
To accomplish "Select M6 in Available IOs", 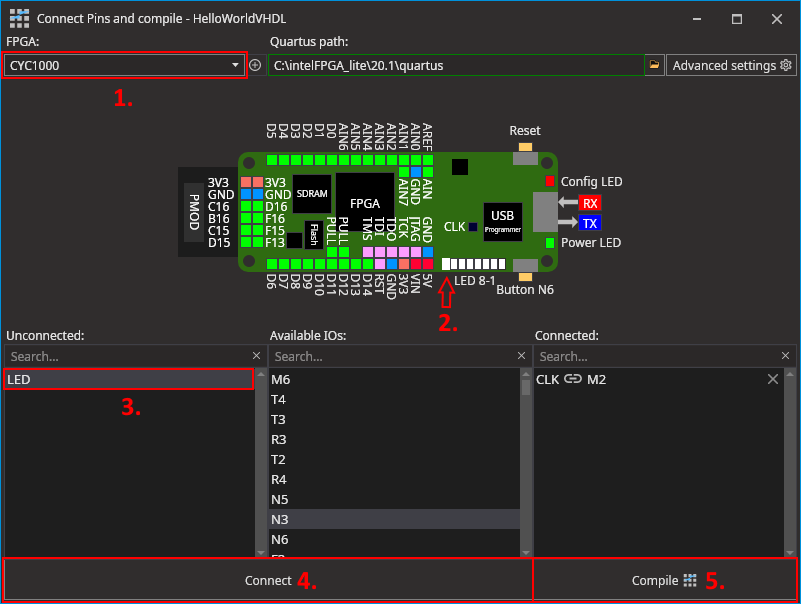I will click(394, 379).
